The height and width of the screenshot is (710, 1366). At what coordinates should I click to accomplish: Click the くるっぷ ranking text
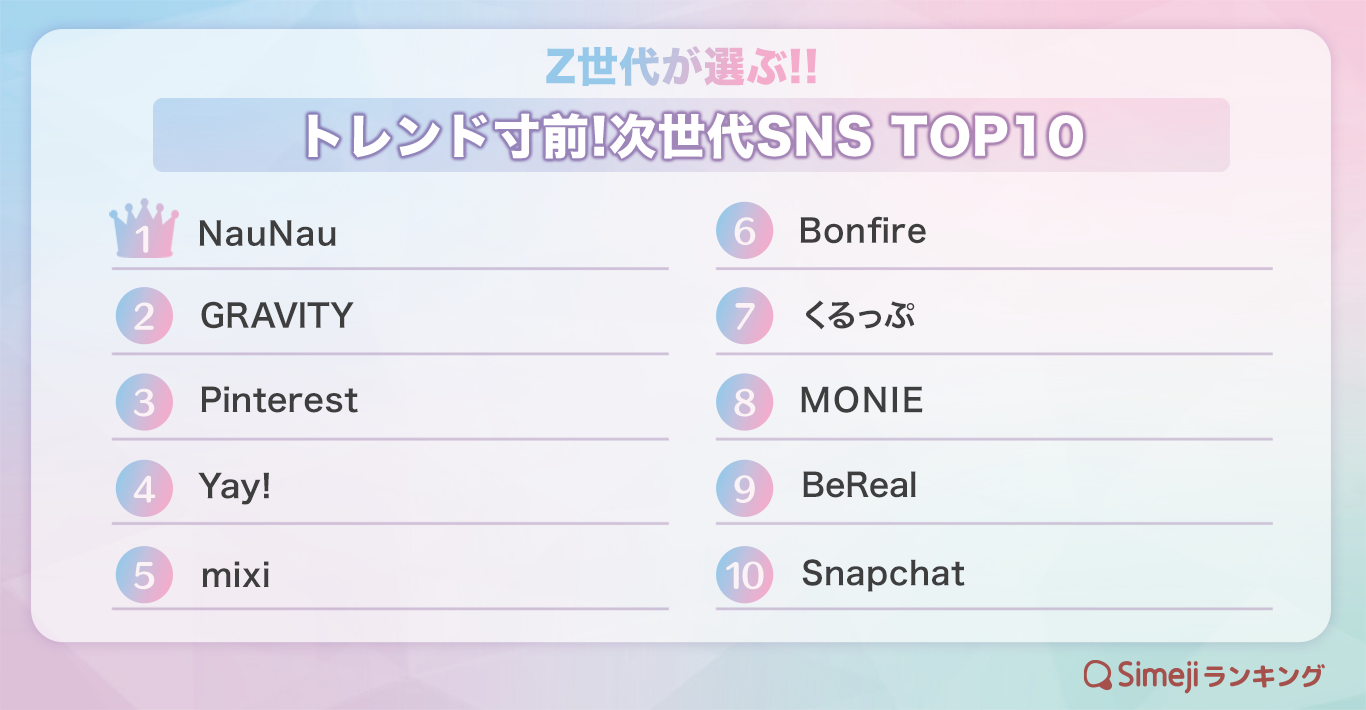pyautogui.click(x=858, y=317)
